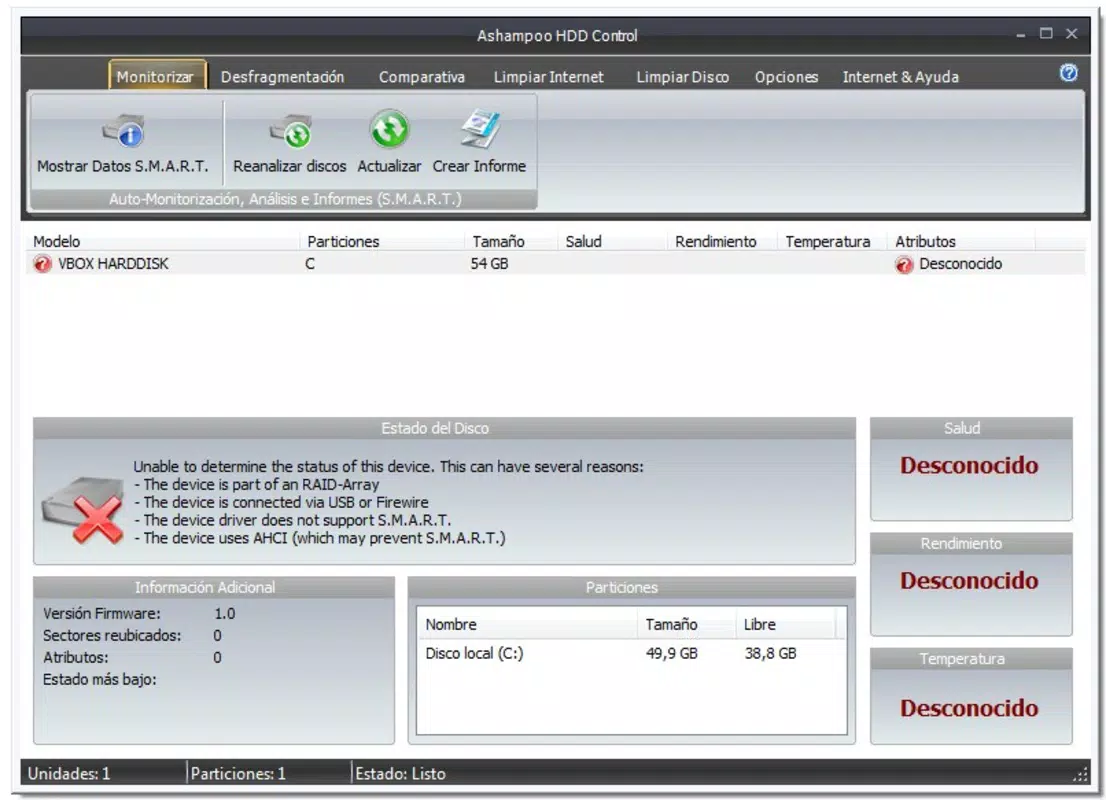Click the 38,8 GB free space value
1106x800 pixels.
point(770,653)
